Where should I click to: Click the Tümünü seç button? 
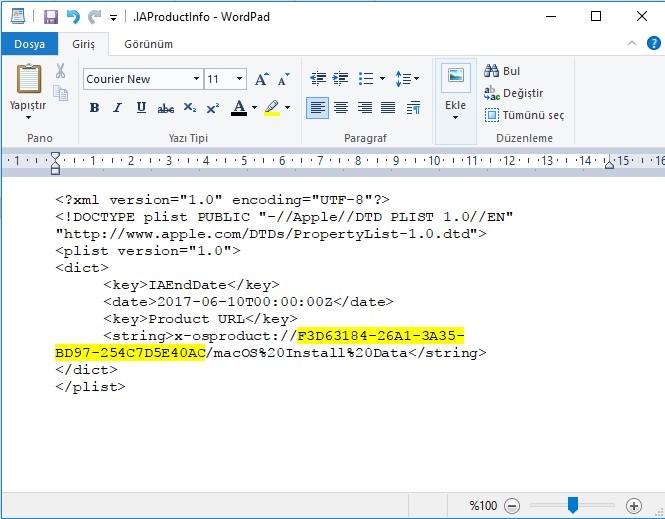click(x=524, y=115)
